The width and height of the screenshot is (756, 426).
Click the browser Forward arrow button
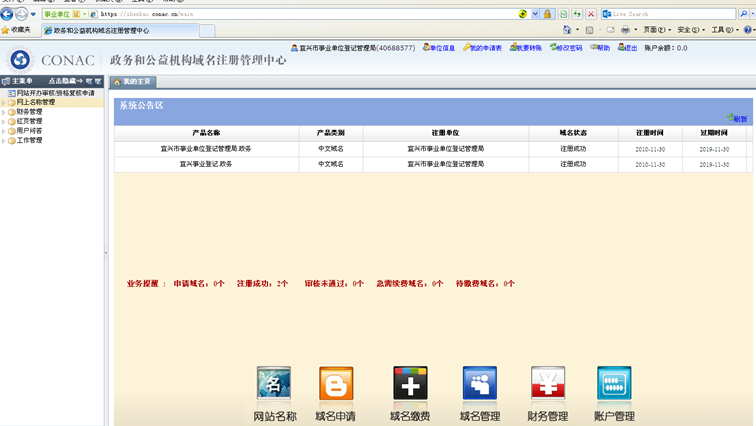click(x=21, y=14)
